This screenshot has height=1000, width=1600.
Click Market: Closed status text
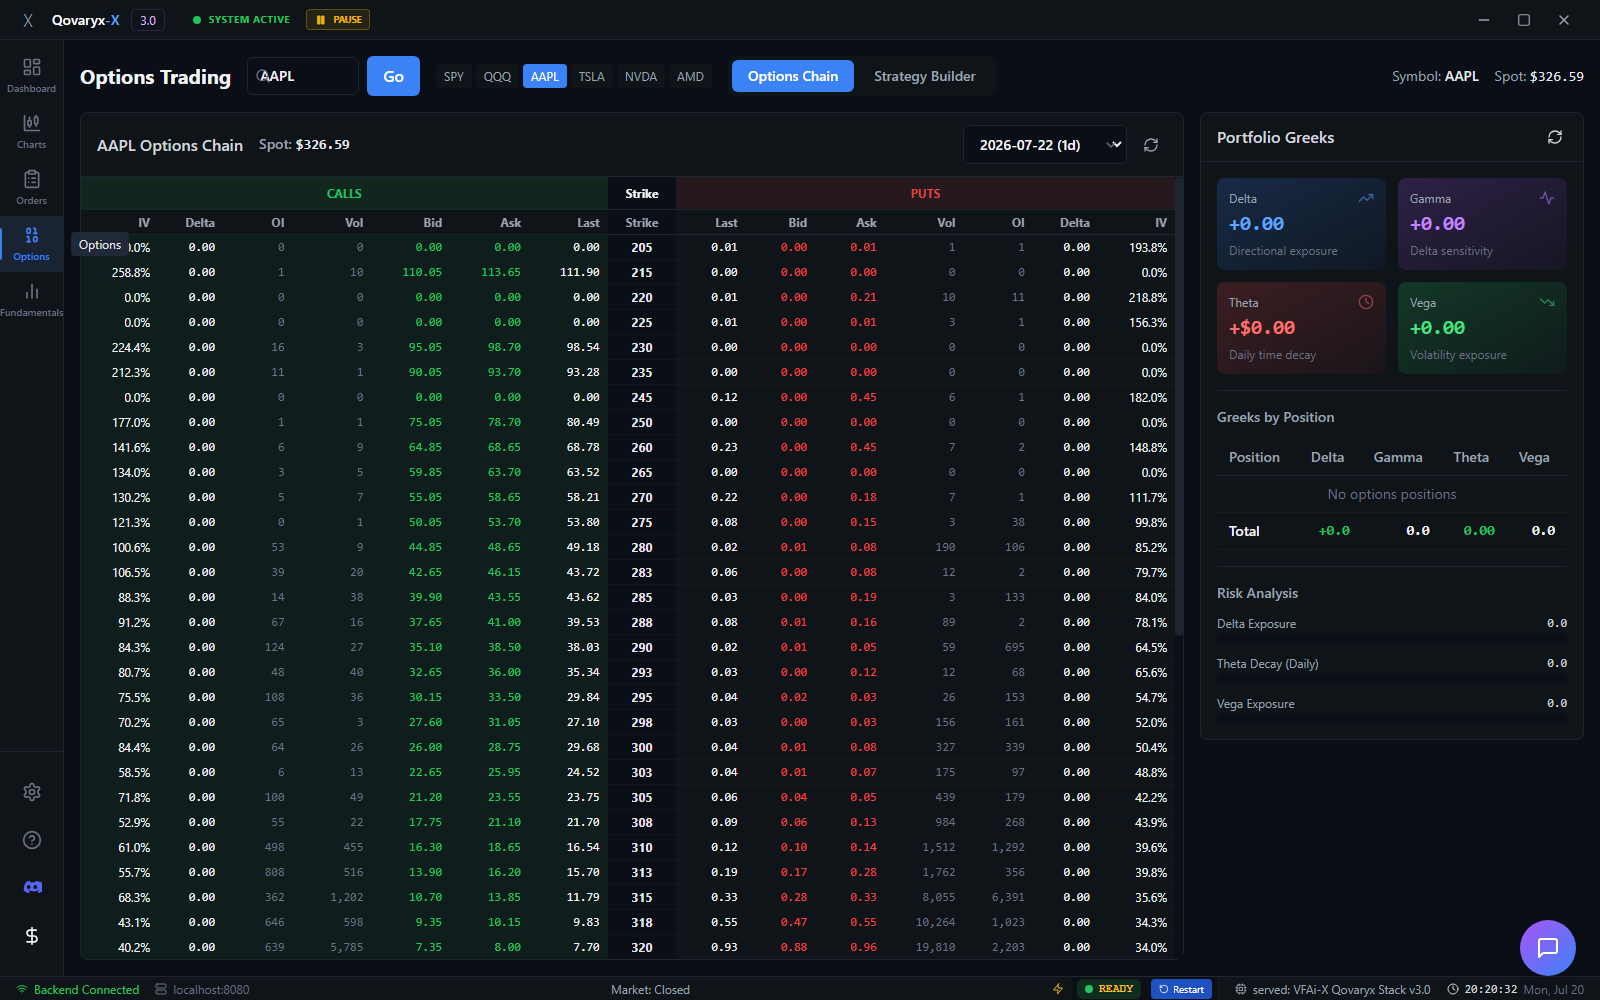(650, 989)
